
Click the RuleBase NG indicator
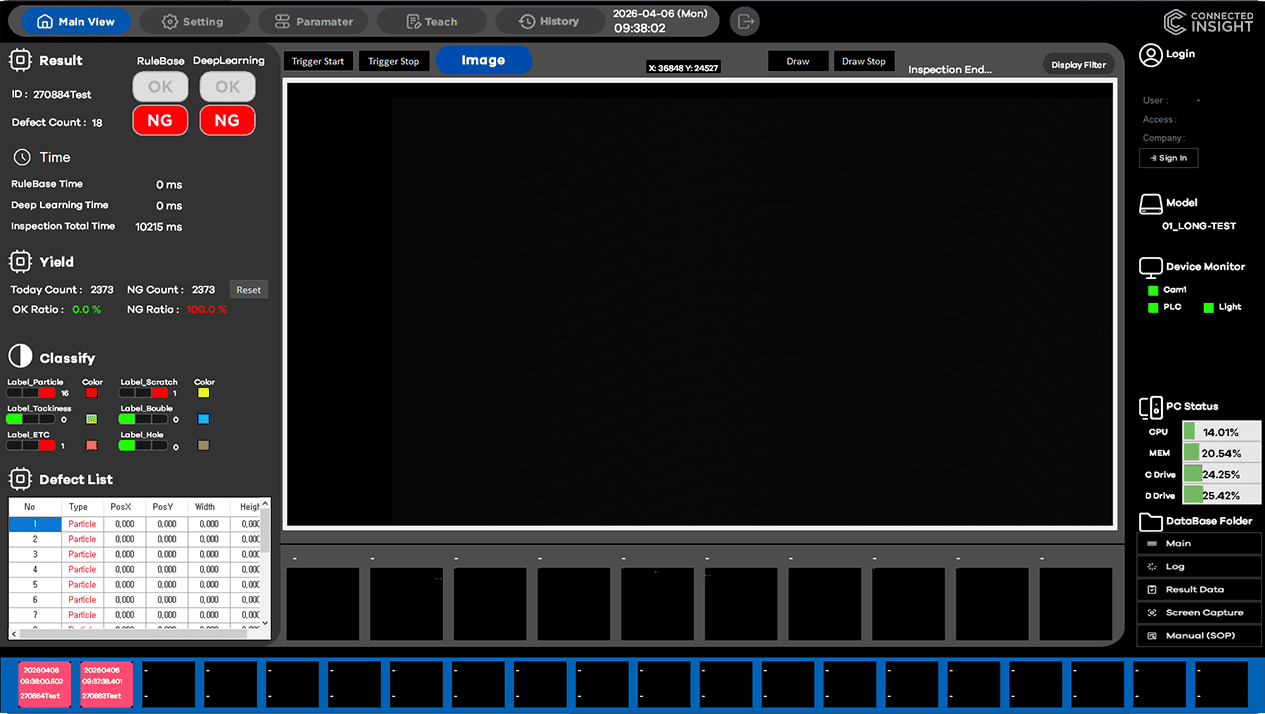pyautogui.click(x=160, y=120)
